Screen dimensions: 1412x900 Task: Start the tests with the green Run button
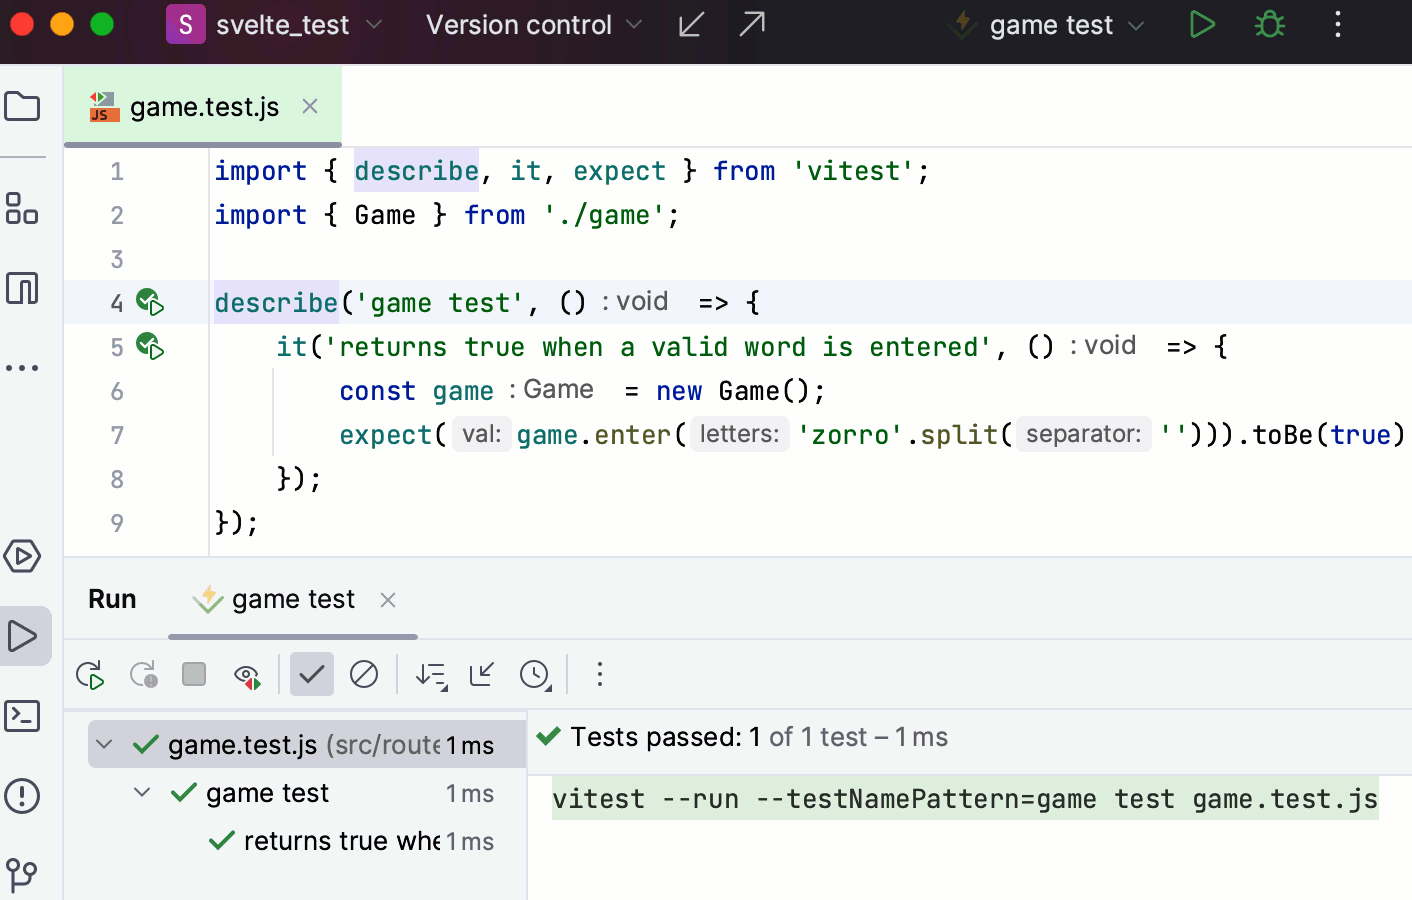[x=1202, y=24]
